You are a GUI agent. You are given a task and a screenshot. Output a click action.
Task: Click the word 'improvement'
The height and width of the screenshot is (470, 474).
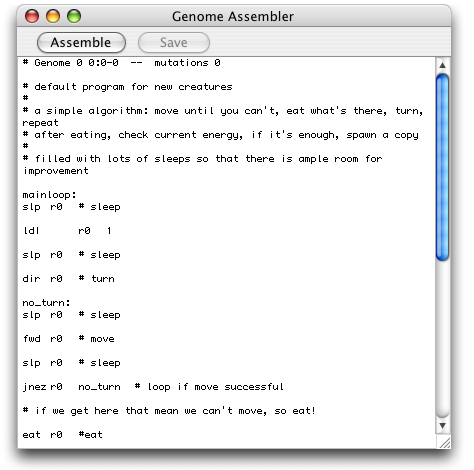[56, 171]
